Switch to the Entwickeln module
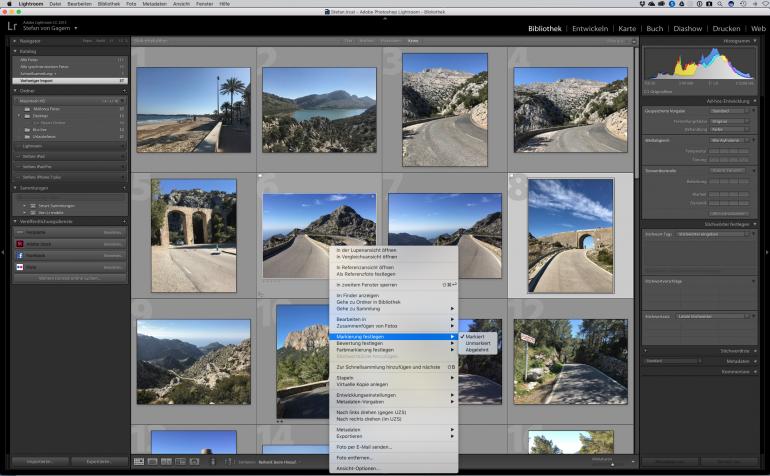This screenshot has width=770, height=476. pos(590,28)
